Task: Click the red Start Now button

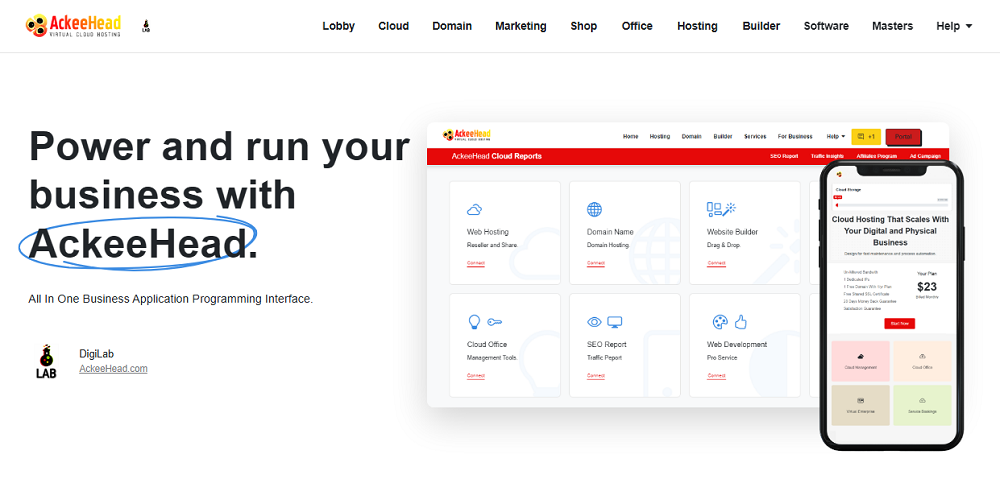Action: (899, 323)
